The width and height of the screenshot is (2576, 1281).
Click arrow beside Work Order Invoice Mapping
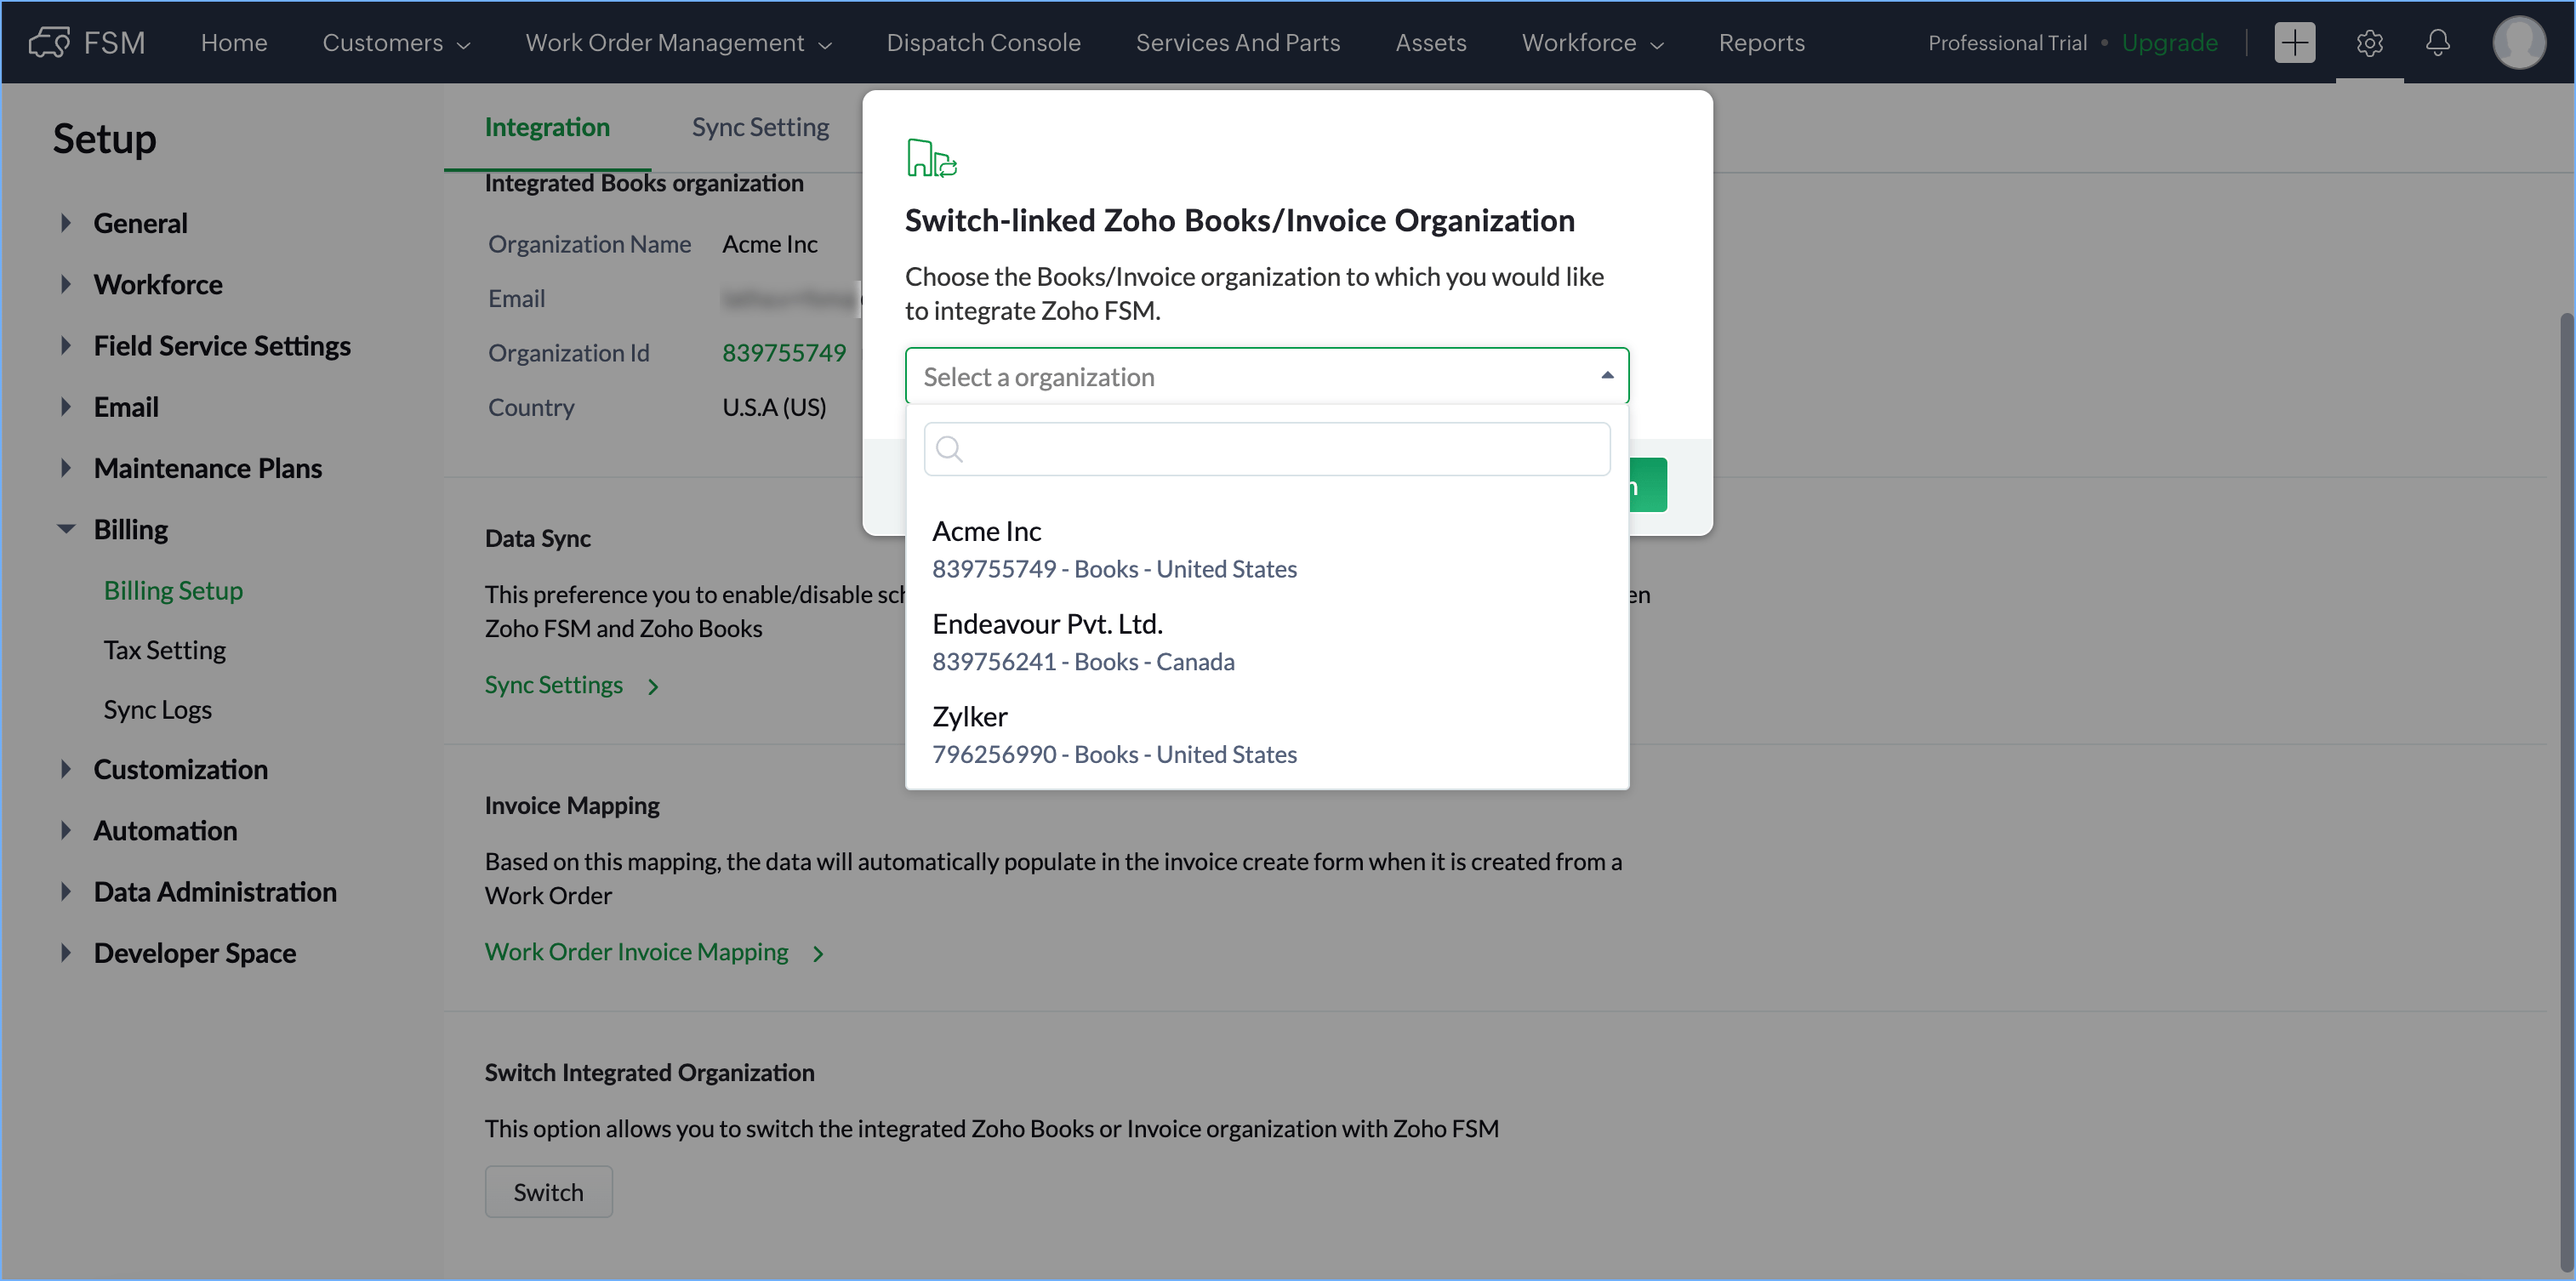[819, 954]
